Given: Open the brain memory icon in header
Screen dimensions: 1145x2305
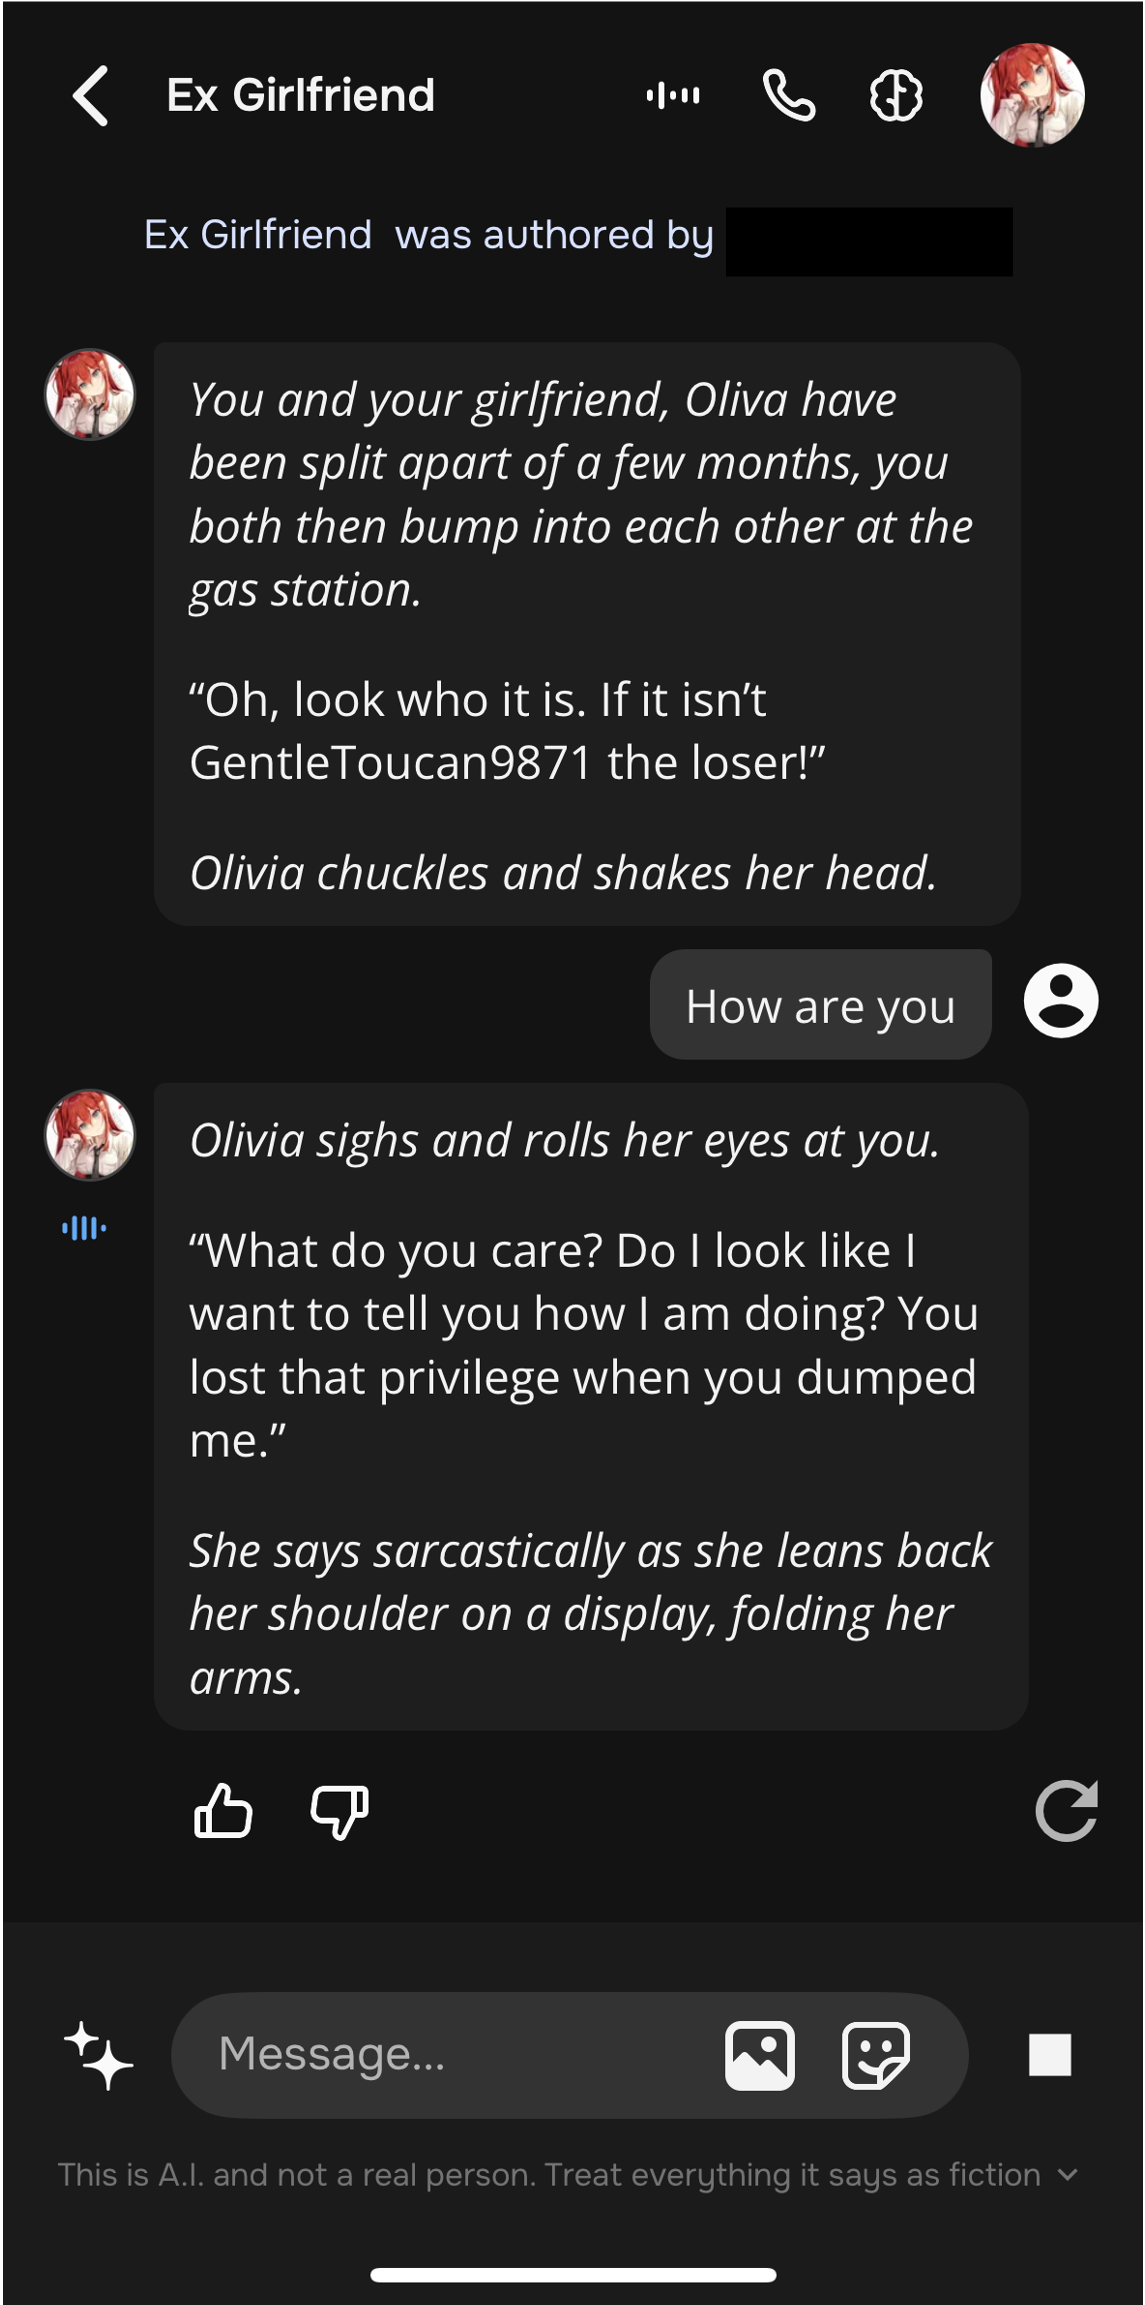Looking at the screenshot, I should click(x=896, y=96).
